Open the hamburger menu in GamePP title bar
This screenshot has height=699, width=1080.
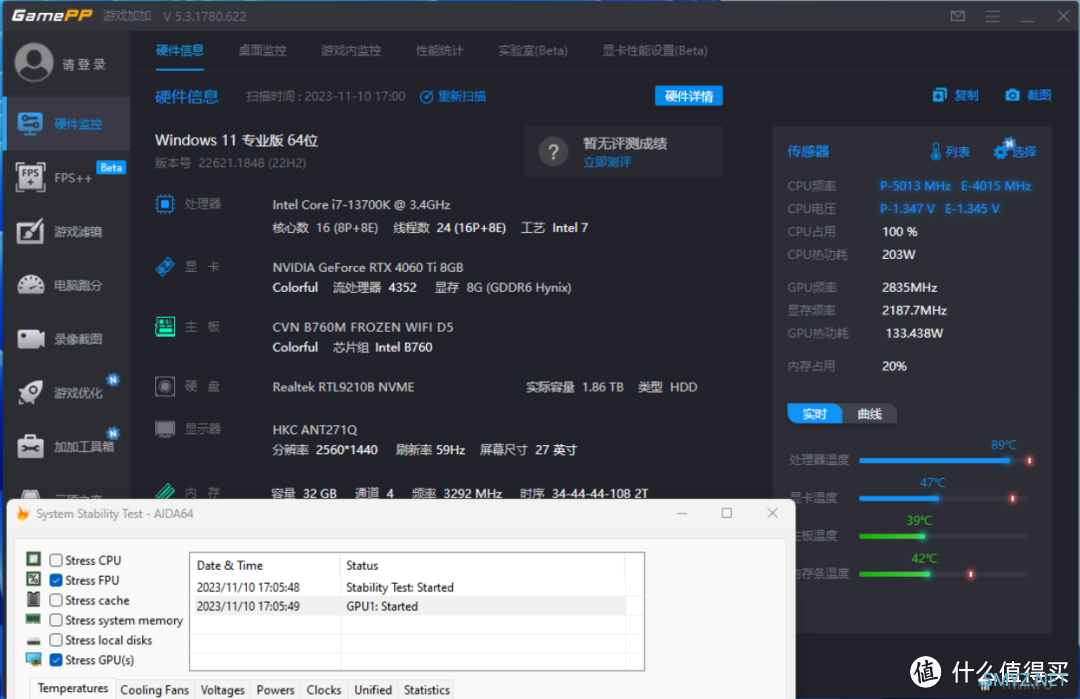click(993, 16)
